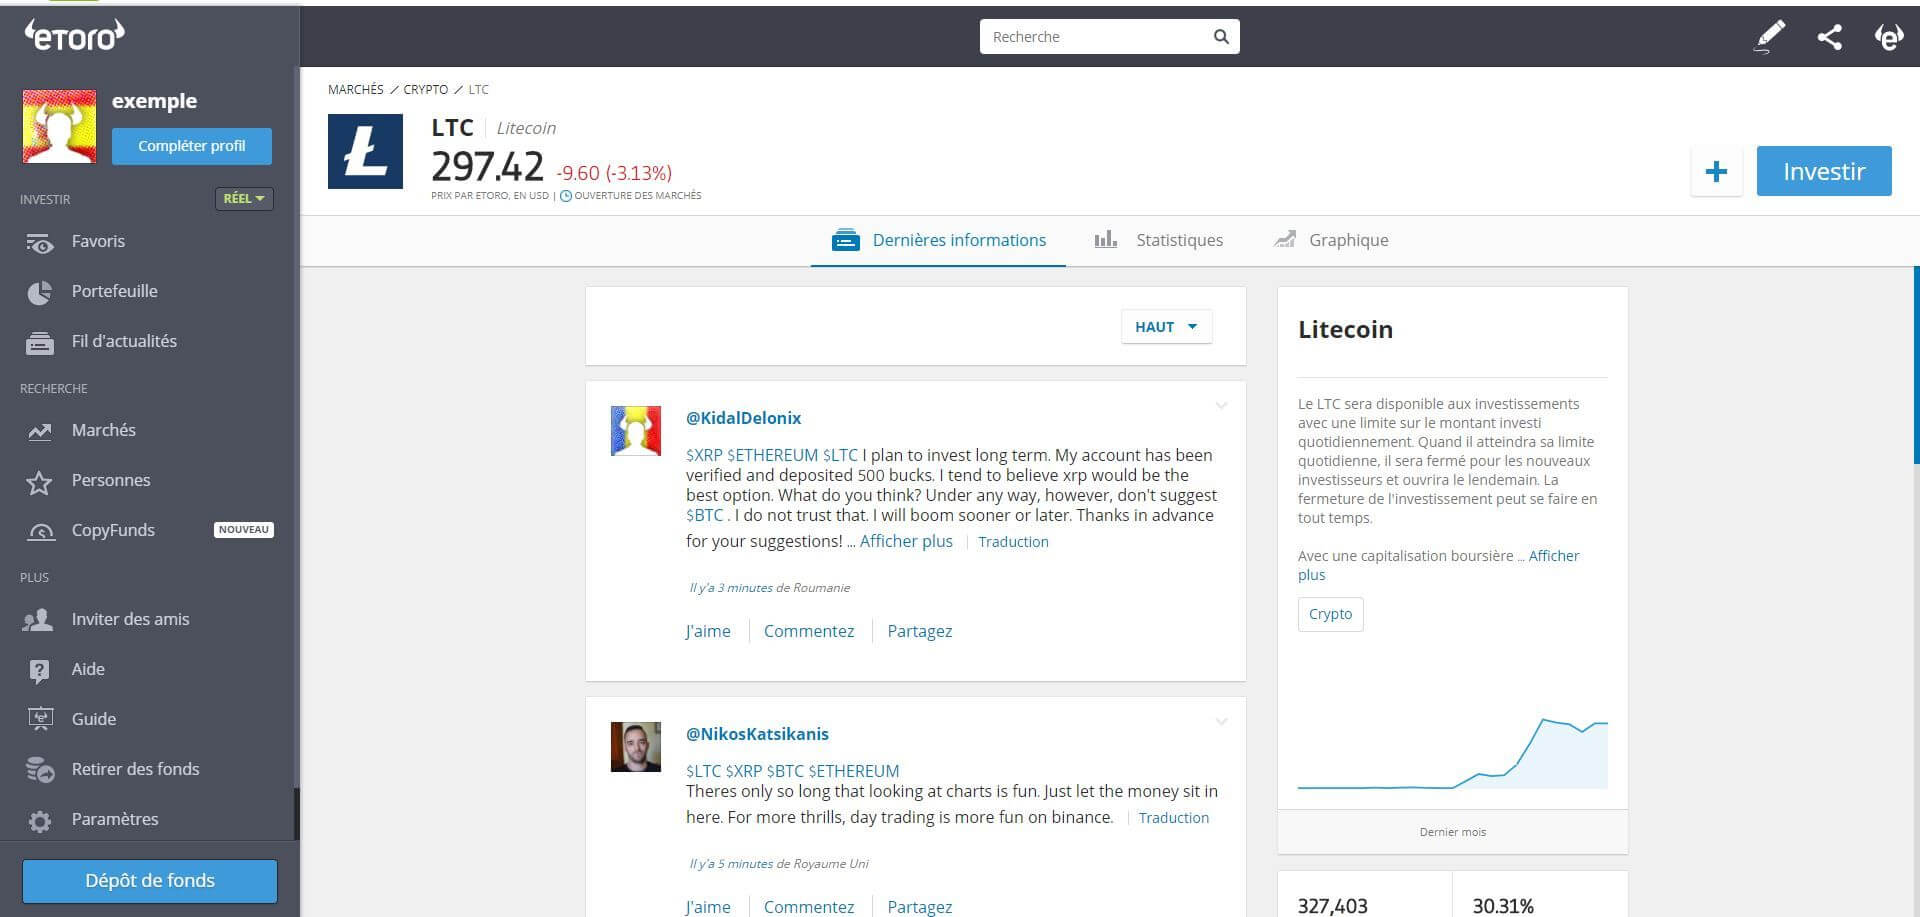Click the market hours clock icon
Image resolution: width=1920 pixels, height=917 pixels.
[x=566, y=196]
